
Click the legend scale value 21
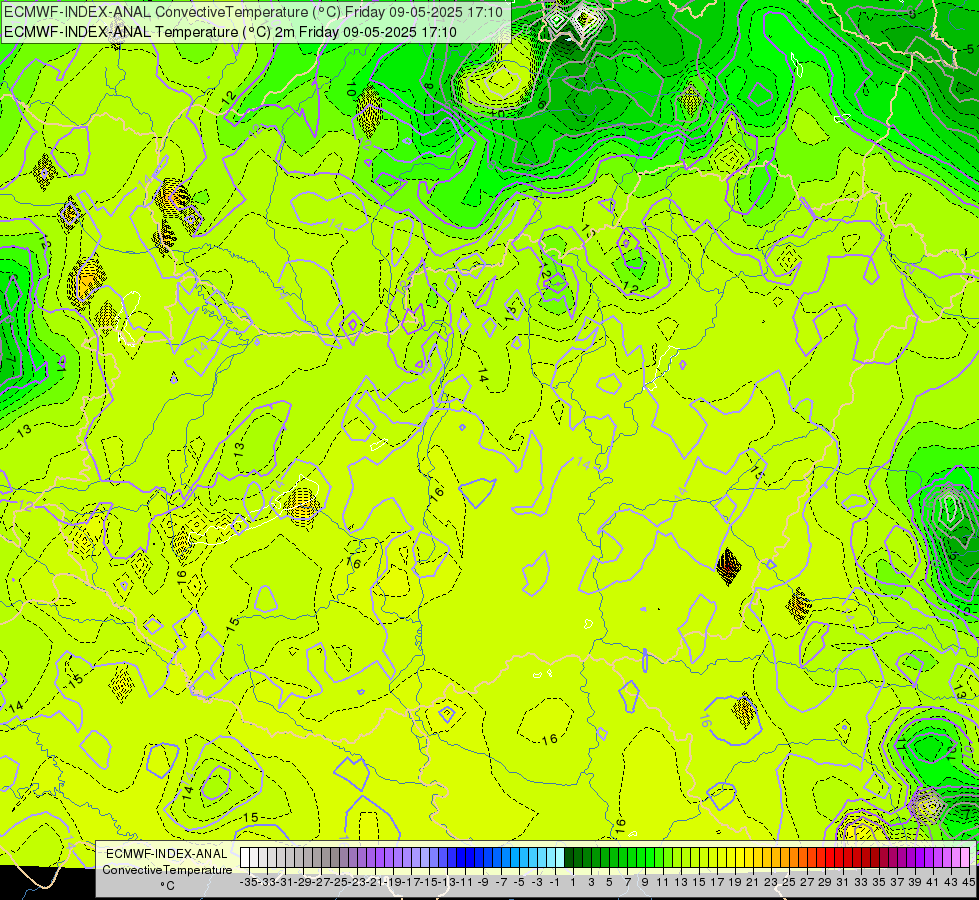(752, 882)
